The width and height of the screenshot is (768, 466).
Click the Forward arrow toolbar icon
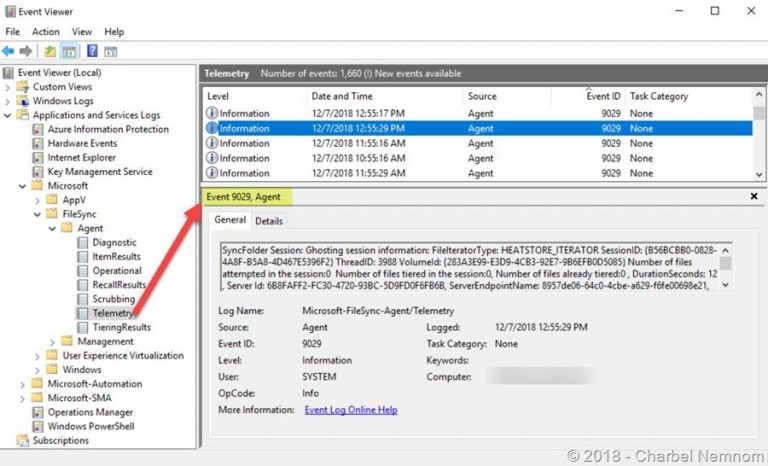click(25, 51)
